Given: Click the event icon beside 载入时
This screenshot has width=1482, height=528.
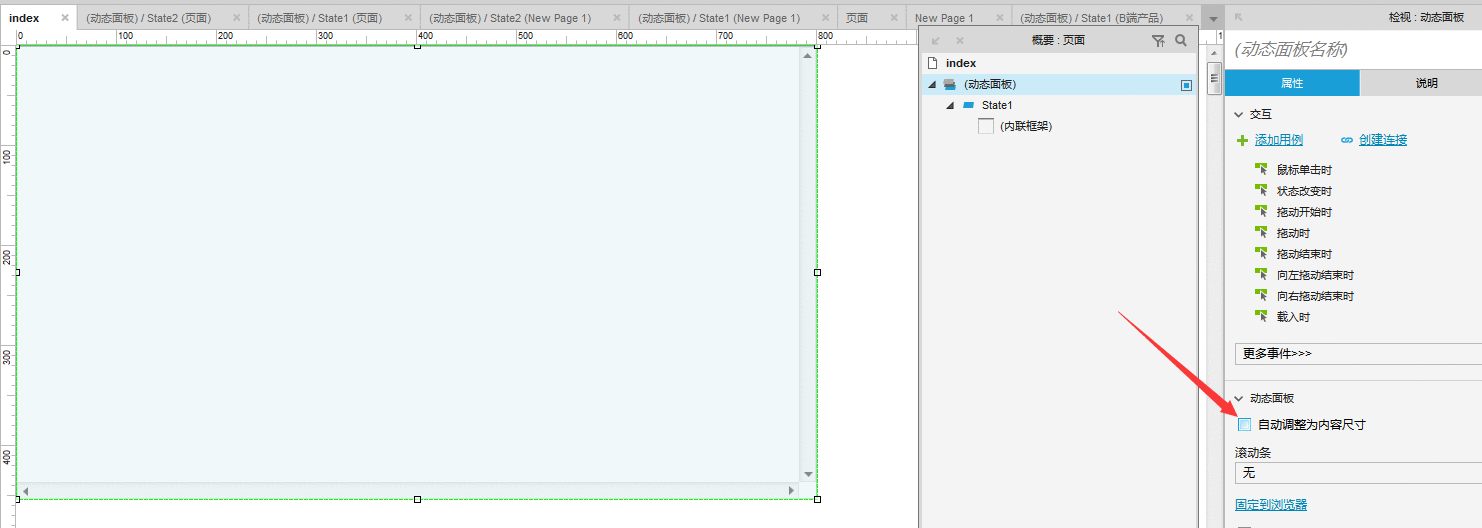Looking at the screenshot, I should pos(1262,317).
